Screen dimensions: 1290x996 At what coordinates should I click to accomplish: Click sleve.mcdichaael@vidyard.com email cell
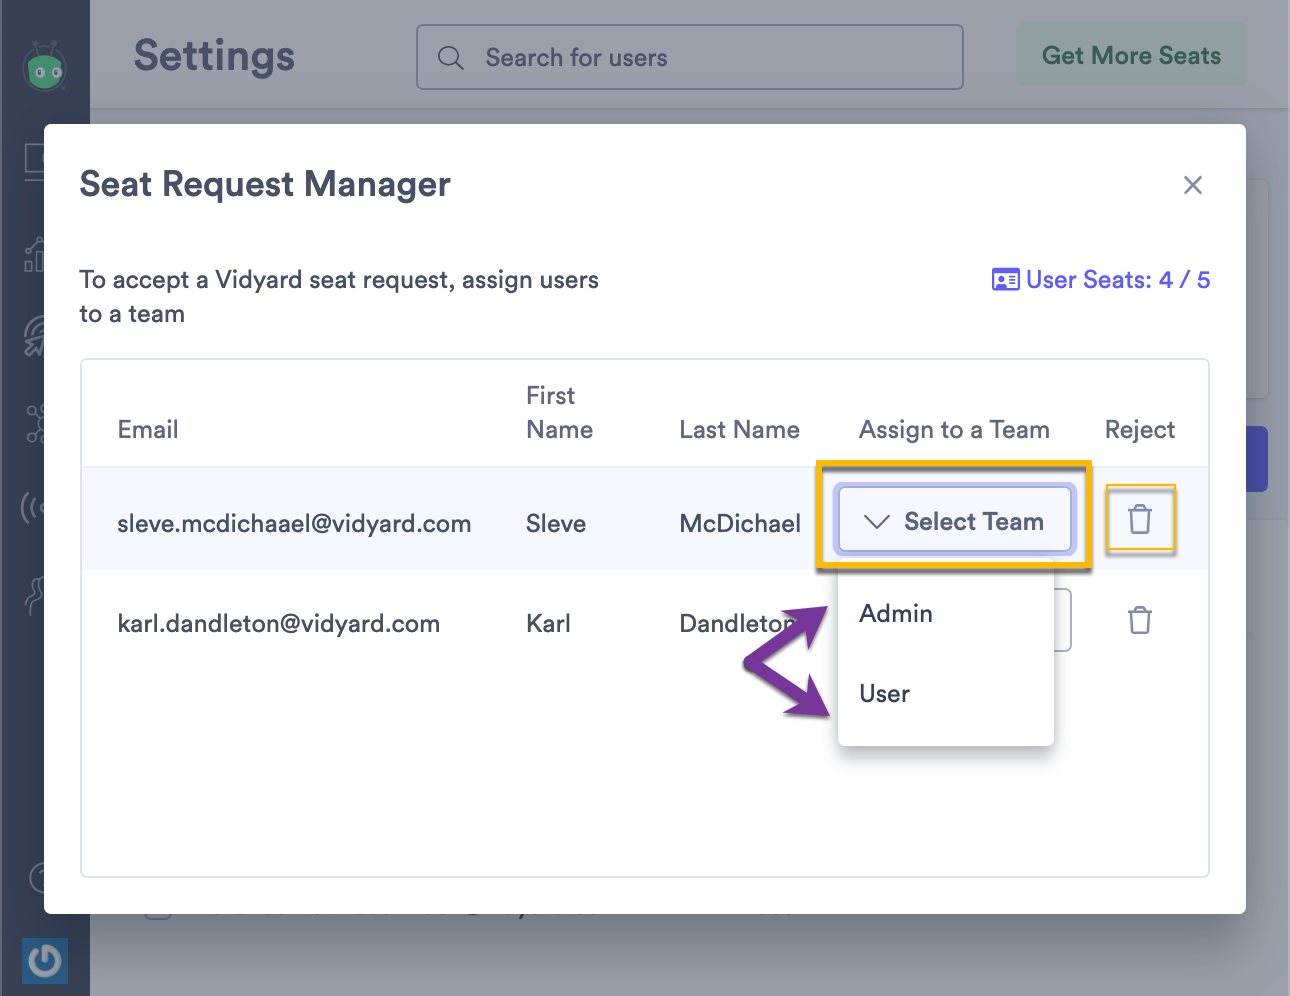(294, 523)
